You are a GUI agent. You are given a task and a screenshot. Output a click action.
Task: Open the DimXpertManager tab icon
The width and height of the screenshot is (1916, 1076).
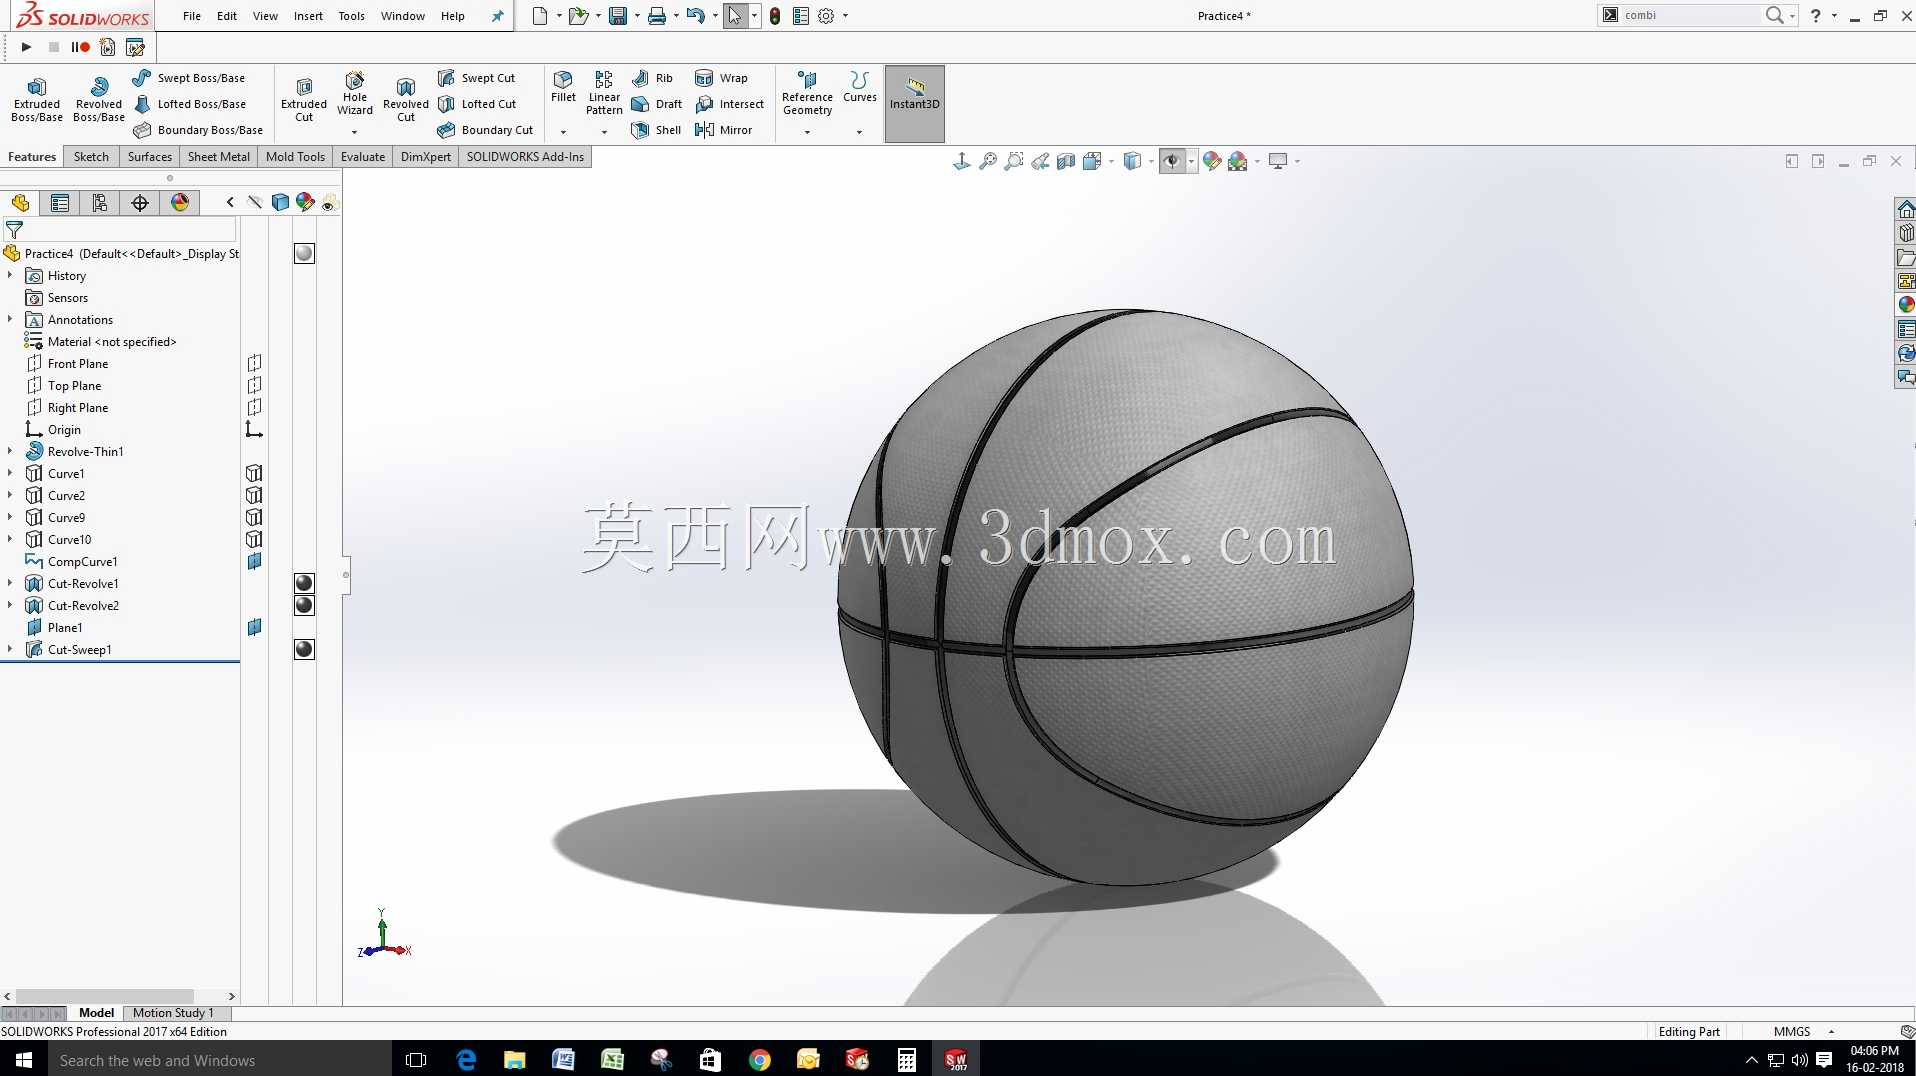click(x=140, y=203)
